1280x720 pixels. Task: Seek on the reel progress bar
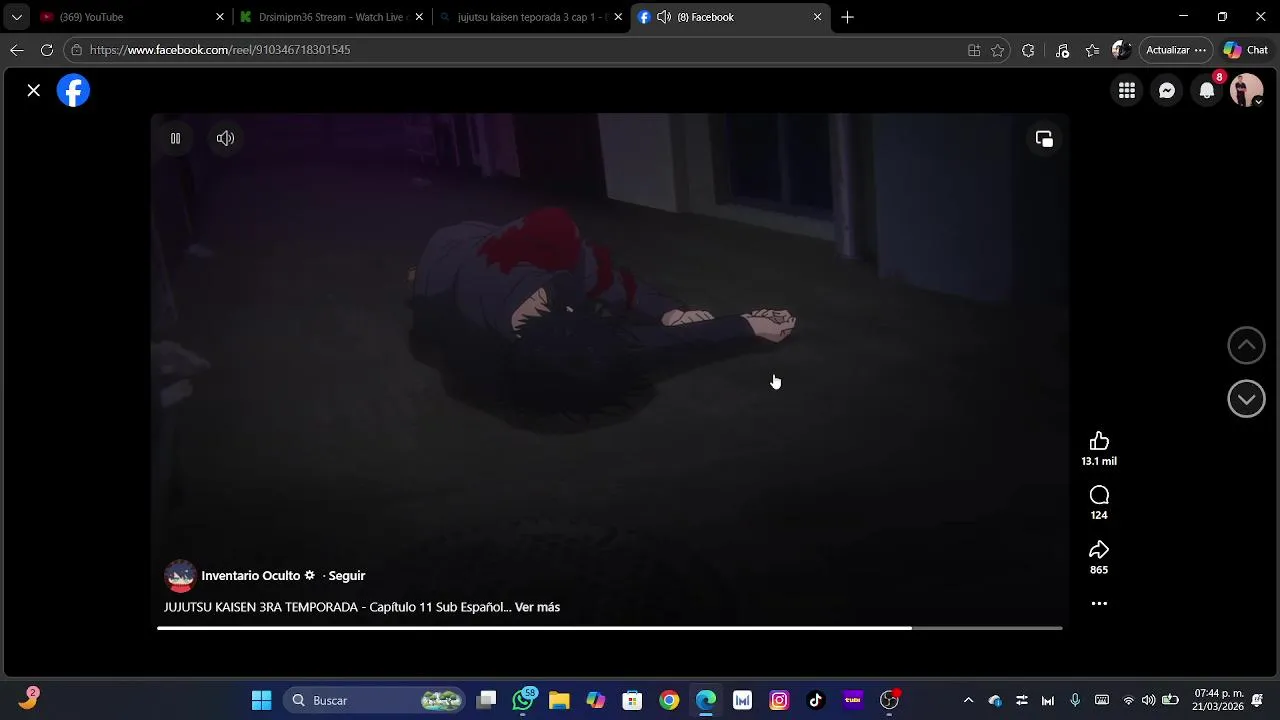[x=609, y=628]
